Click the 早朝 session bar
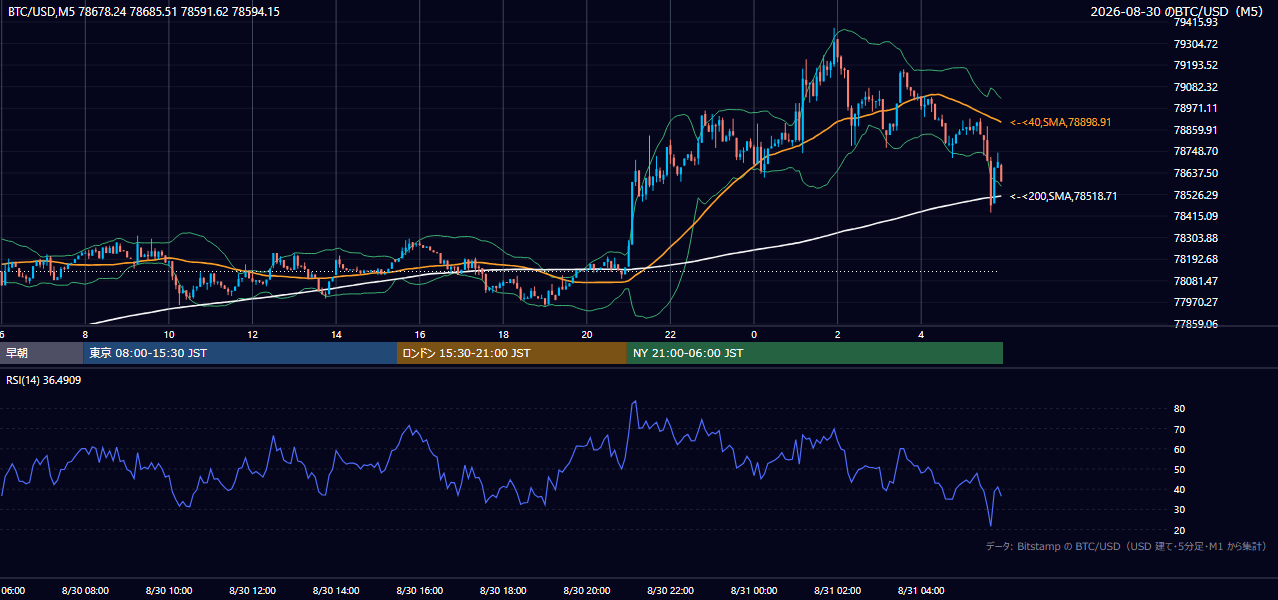The height and width of the screenshot is (600, 1278). pos(41,353)
